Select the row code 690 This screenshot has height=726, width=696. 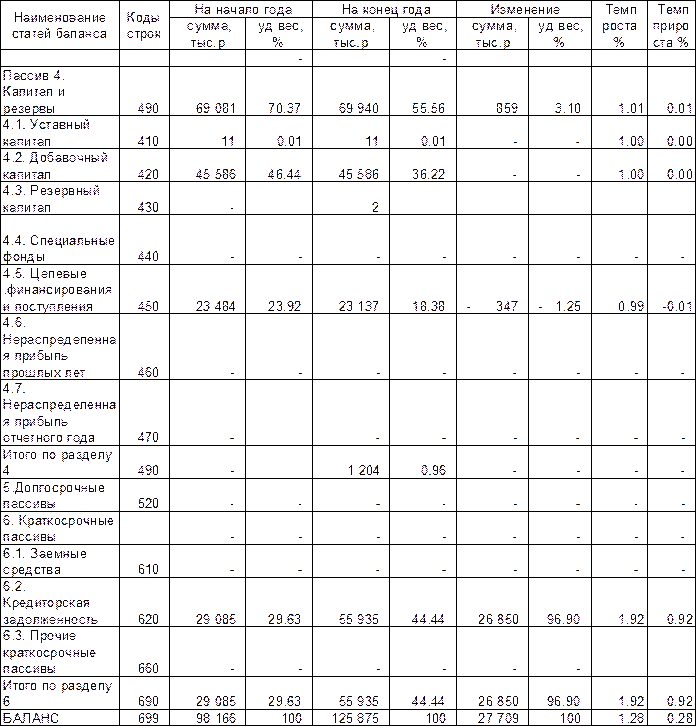tap(148, 702)
